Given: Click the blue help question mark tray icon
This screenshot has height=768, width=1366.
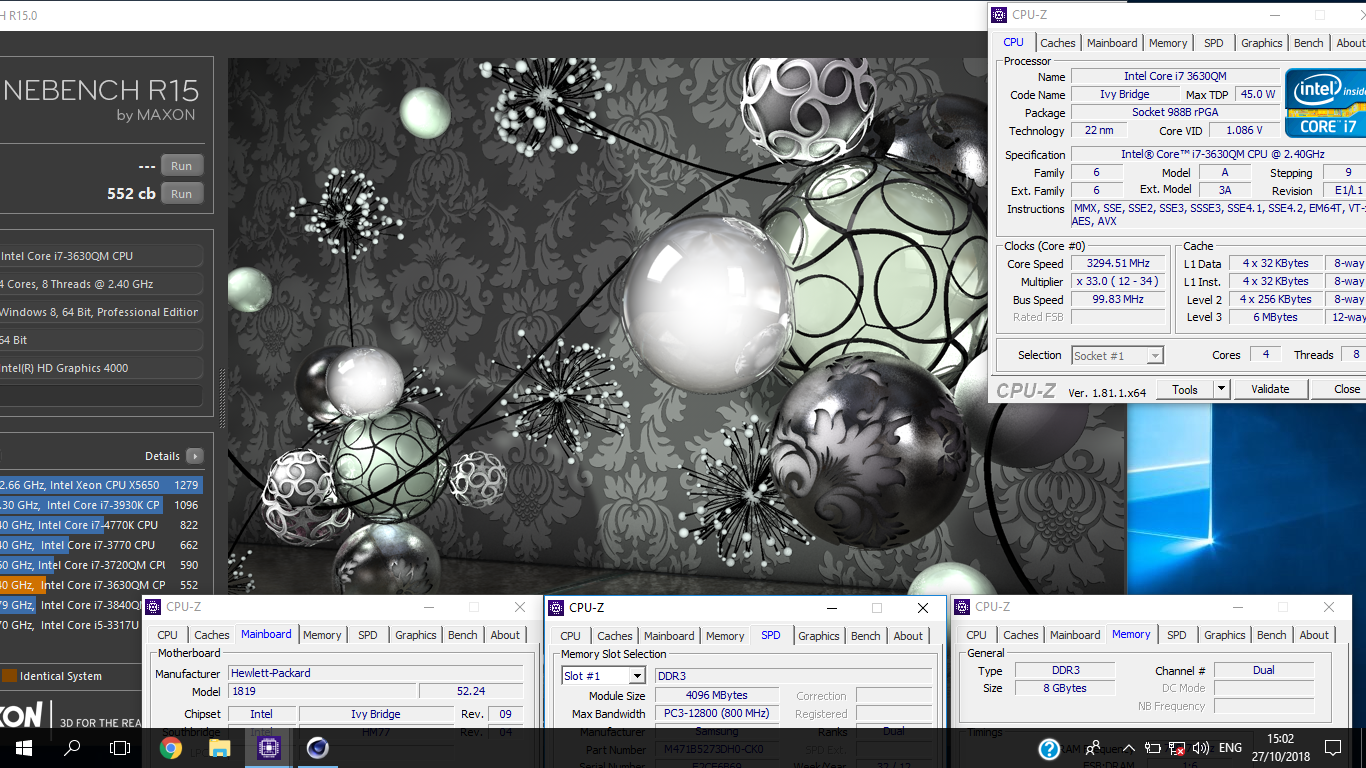Looking at the screenshot, I should click(1049, 748).
